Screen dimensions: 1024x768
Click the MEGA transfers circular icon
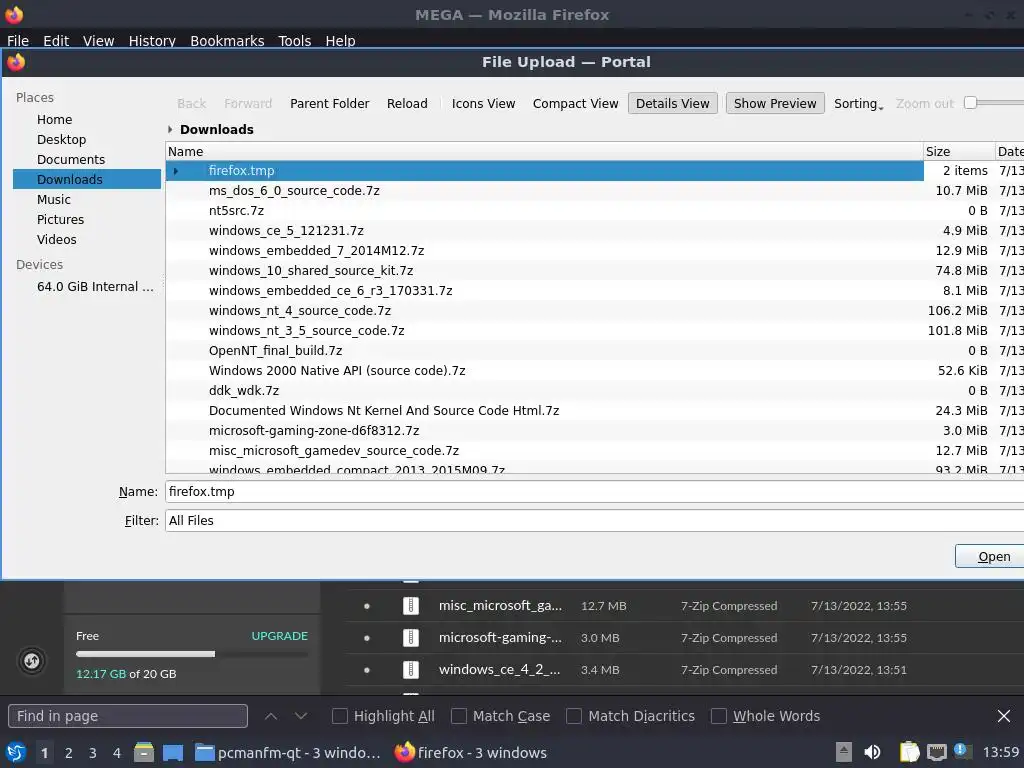31,661
